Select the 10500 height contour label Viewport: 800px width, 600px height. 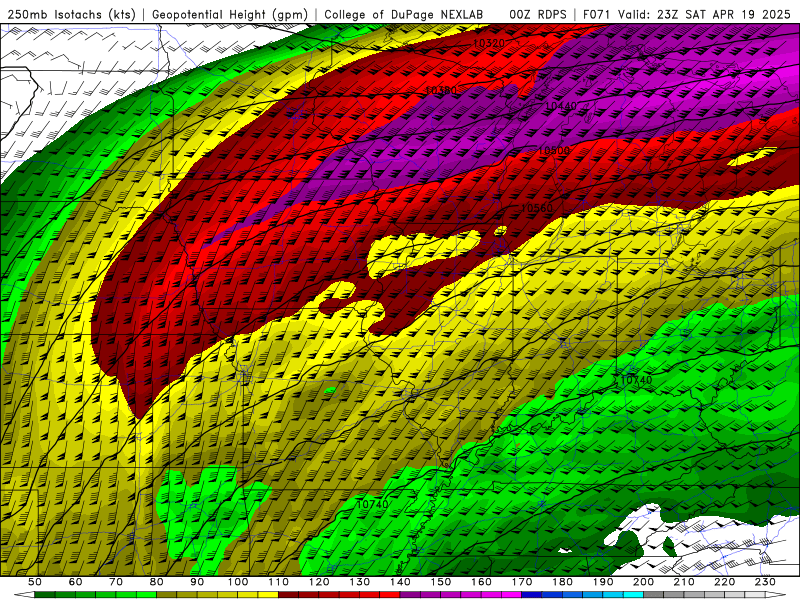pyautogui.click(x=554, y=151)
